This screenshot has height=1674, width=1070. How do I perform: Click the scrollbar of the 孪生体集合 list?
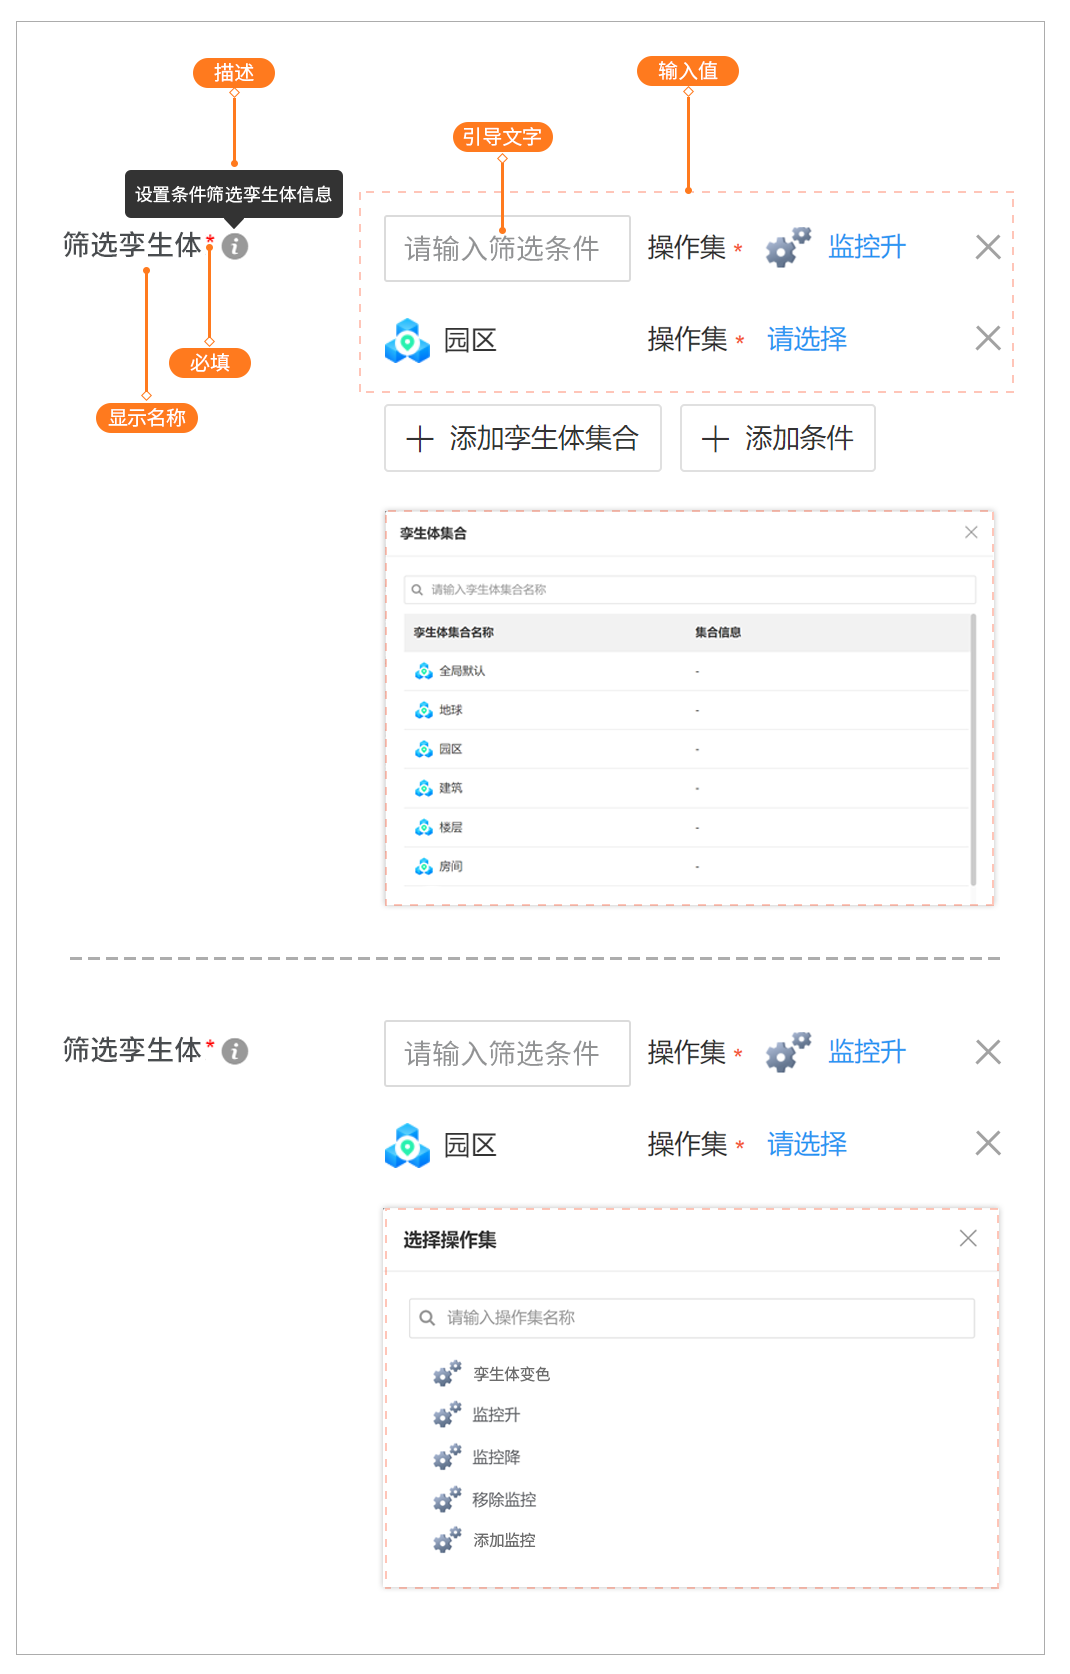pyautogui.click(x=973, y=750)
